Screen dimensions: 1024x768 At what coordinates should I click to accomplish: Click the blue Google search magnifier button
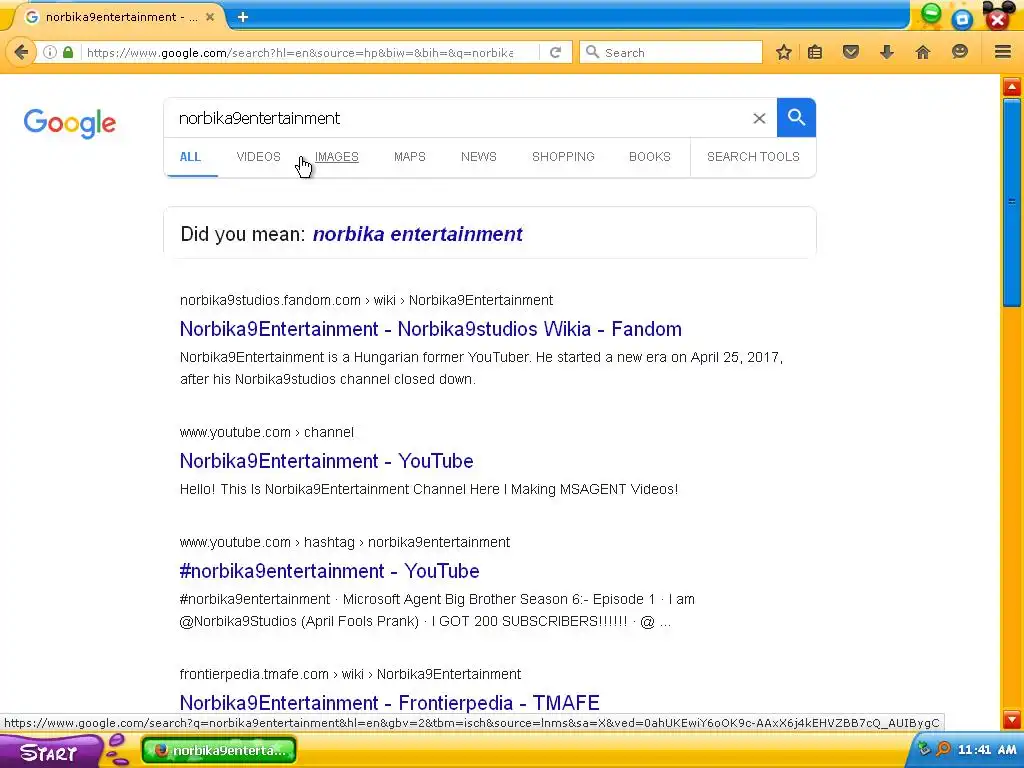coord(796,118)
